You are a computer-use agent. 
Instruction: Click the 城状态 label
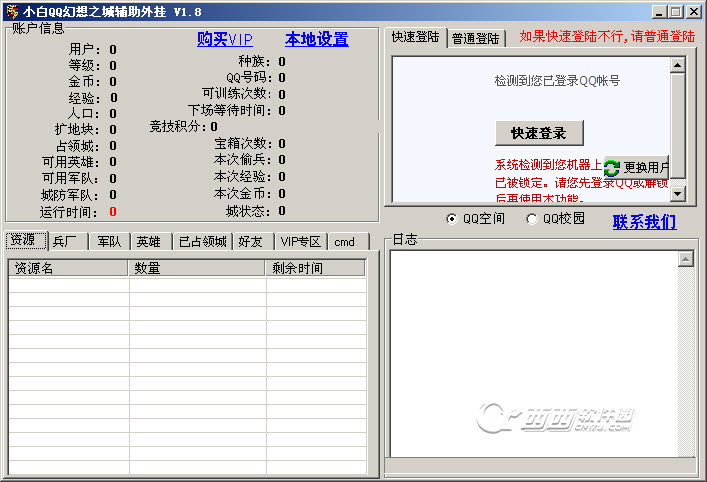[249, 211]
